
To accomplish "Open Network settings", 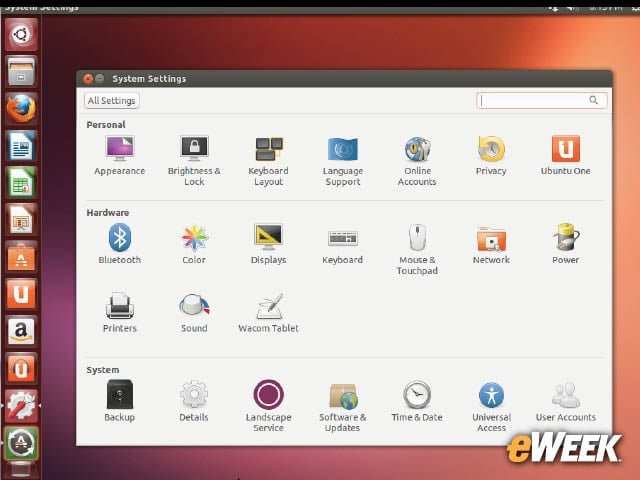I will (491, 244).
